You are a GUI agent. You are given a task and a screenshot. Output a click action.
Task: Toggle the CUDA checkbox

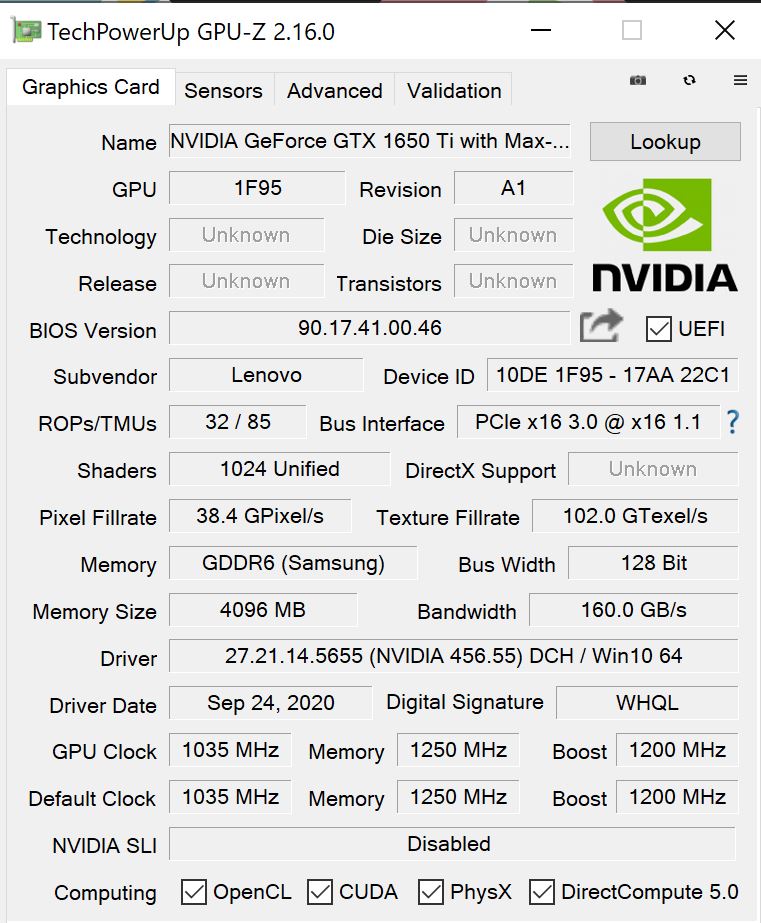tap(320, 891)
